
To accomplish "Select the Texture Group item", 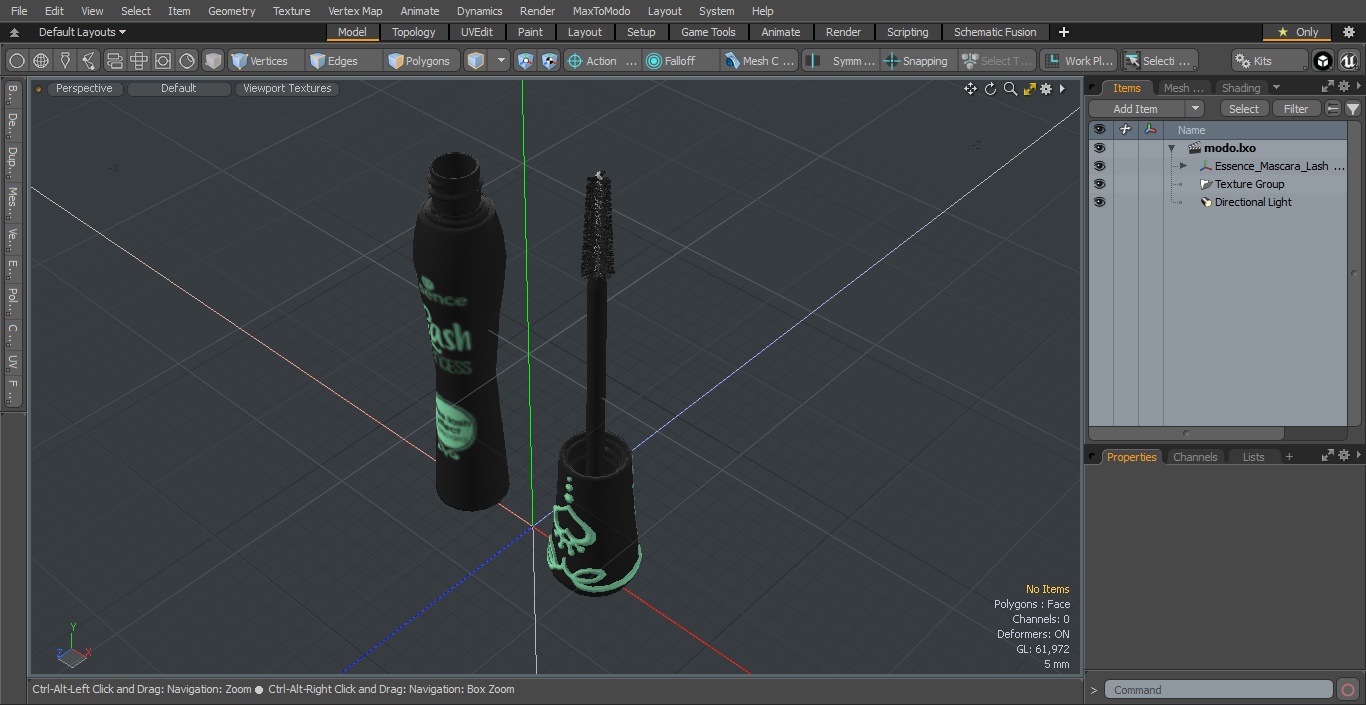I will point(1249,184).
